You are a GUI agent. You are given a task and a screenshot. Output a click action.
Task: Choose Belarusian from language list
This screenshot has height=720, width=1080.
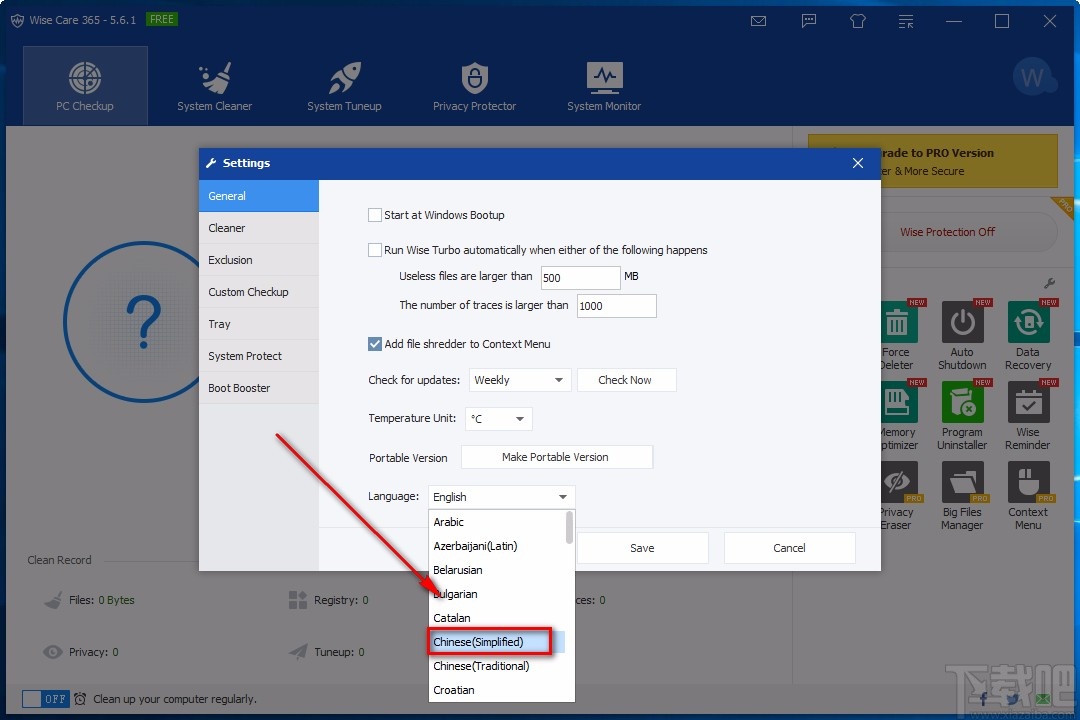coord(497,570)
